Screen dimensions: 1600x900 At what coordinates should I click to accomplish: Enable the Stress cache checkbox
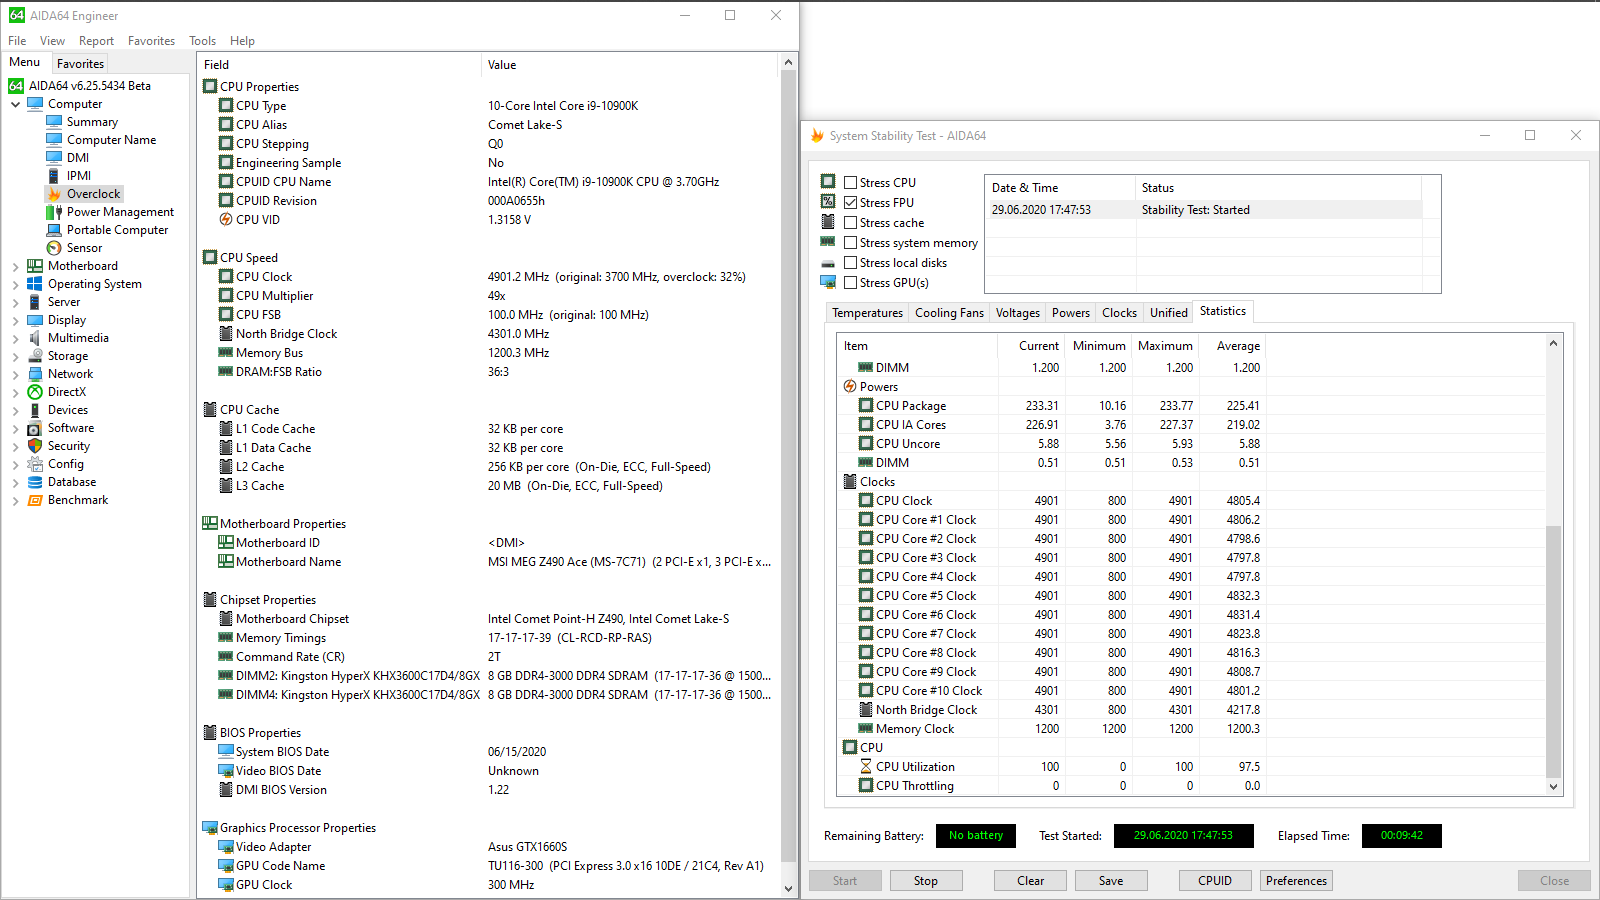coord(850,223)
